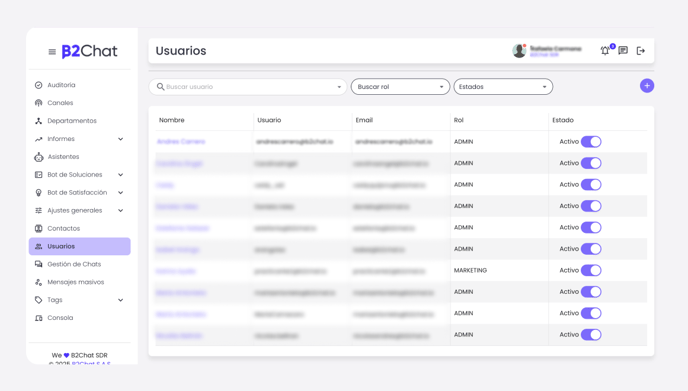
Task: Toggle Activo switch in Andres Carrera row
Action: coord(591,142)
